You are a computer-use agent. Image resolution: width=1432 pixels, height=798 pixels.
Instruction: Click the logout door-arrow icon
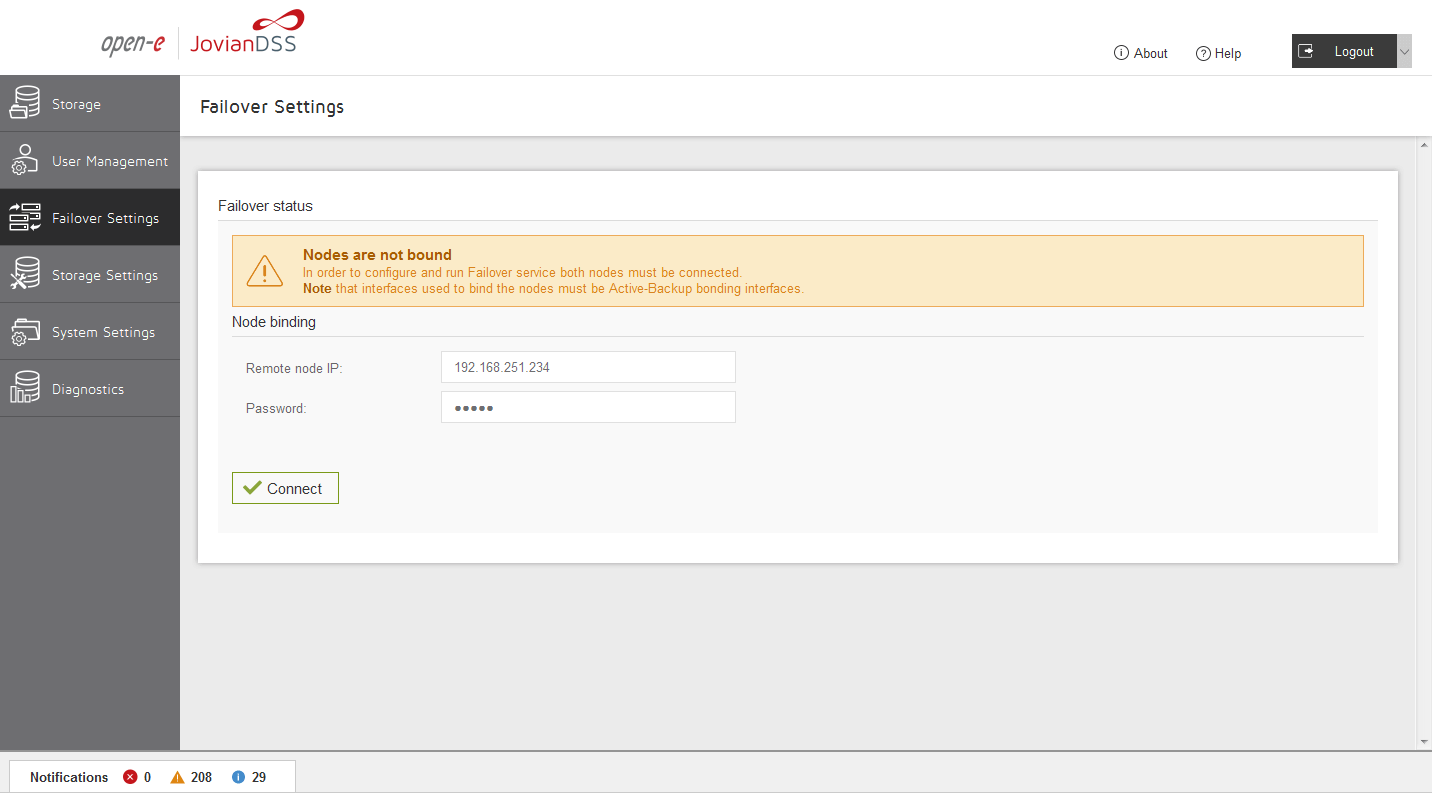1306,51
